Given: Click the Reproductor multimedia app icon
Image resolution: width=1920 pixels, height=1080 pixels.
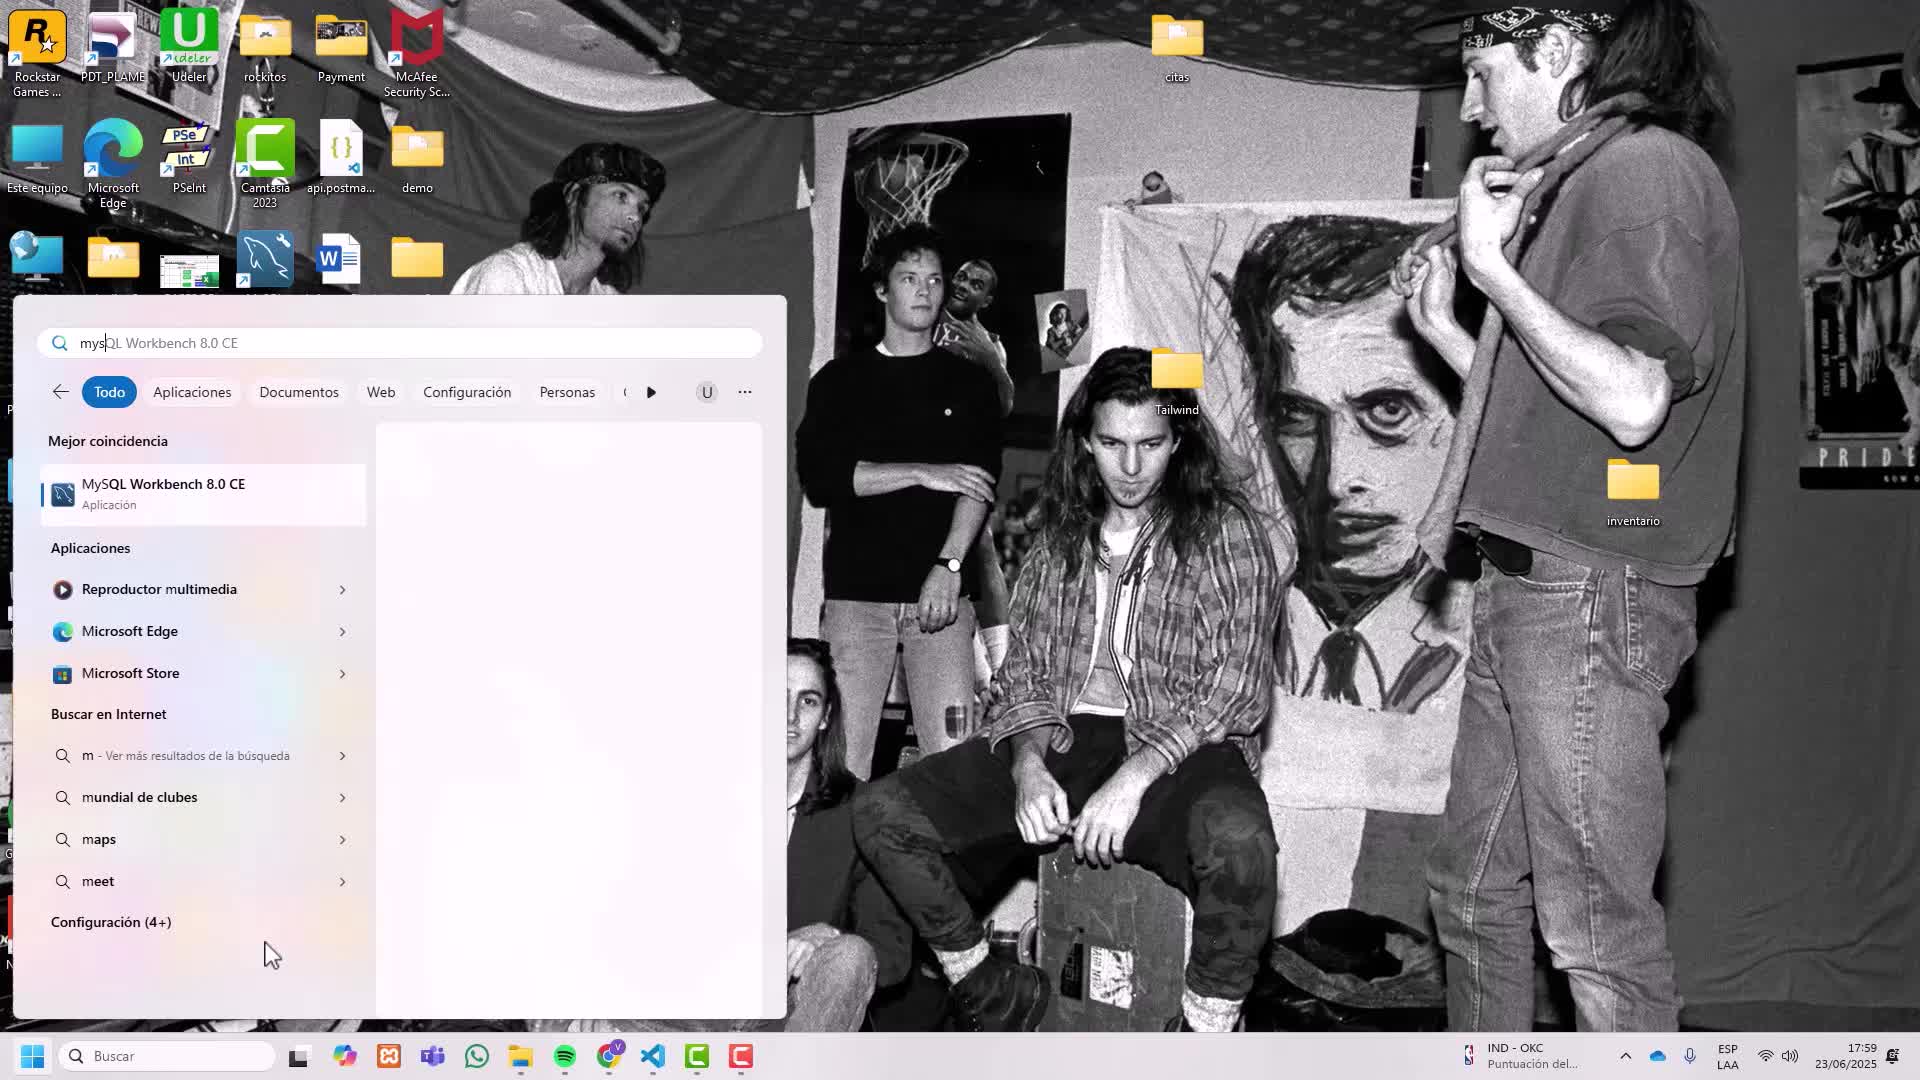Looking at the screenshot, I should click(x=63, y=590).
